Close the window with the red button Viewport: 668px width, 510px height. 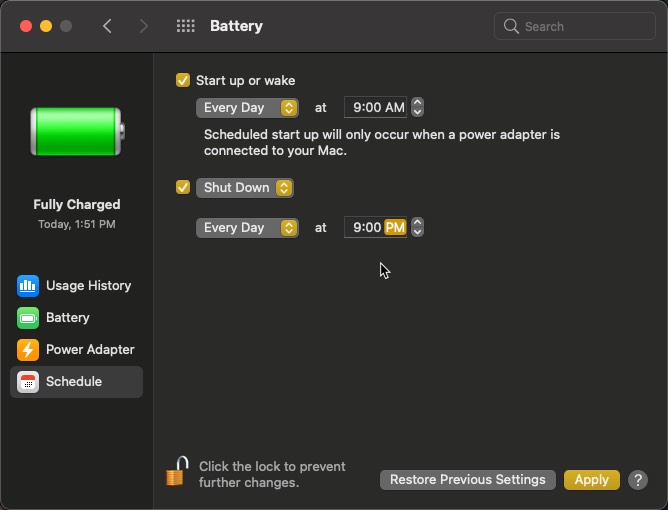coord(26,26)
